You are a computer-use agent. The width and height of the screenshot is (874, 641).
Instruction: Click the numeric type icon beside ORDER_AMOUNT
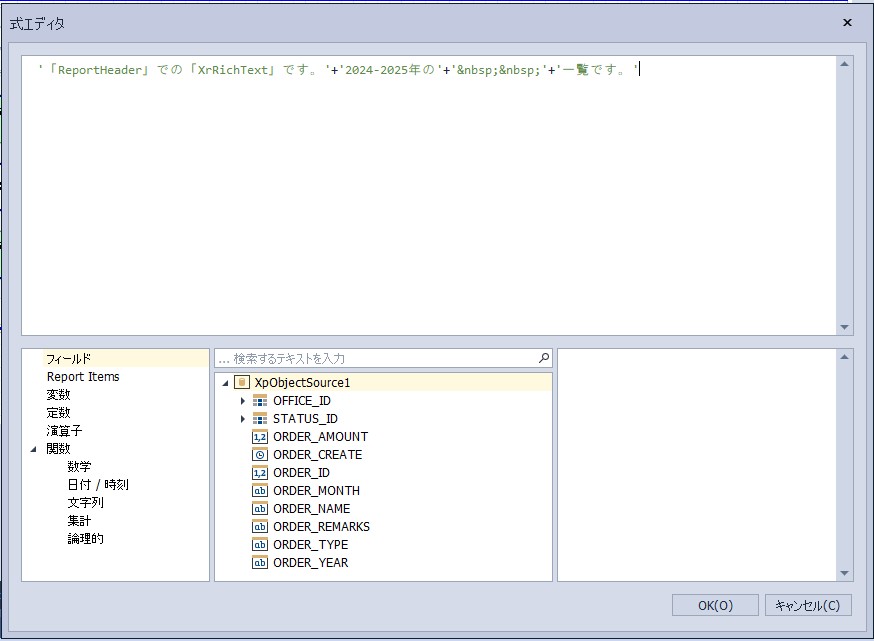[260, 437]
